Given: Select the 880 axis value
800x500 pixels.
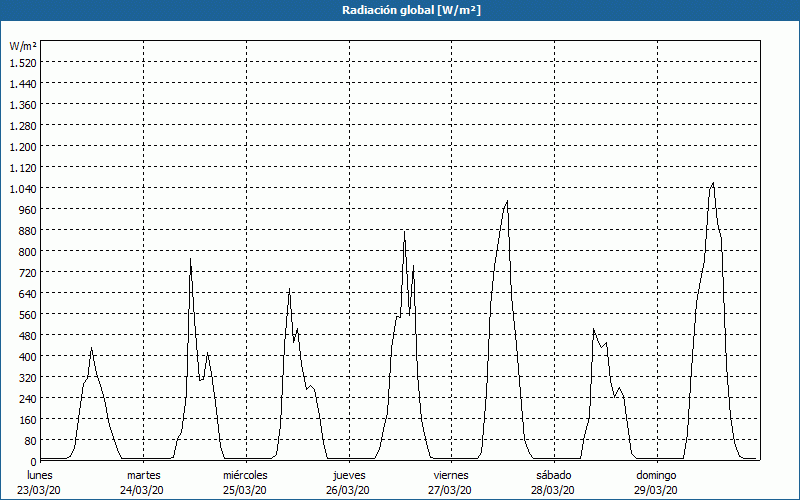Looking at the screenshot, I should 28,231.
